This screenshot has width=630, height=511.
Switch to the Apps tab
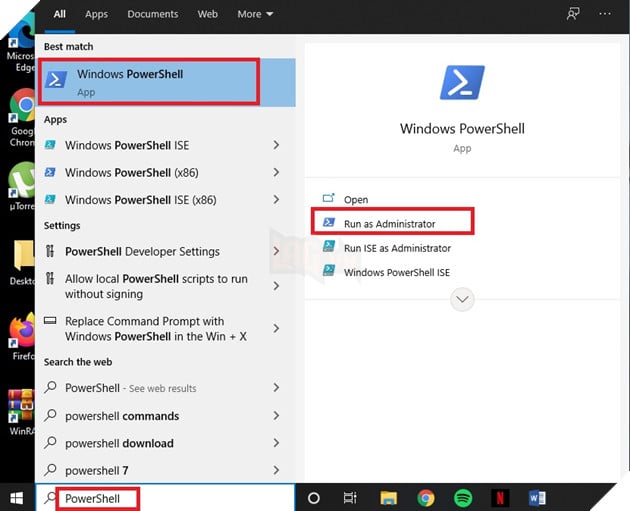coord(96,14)
